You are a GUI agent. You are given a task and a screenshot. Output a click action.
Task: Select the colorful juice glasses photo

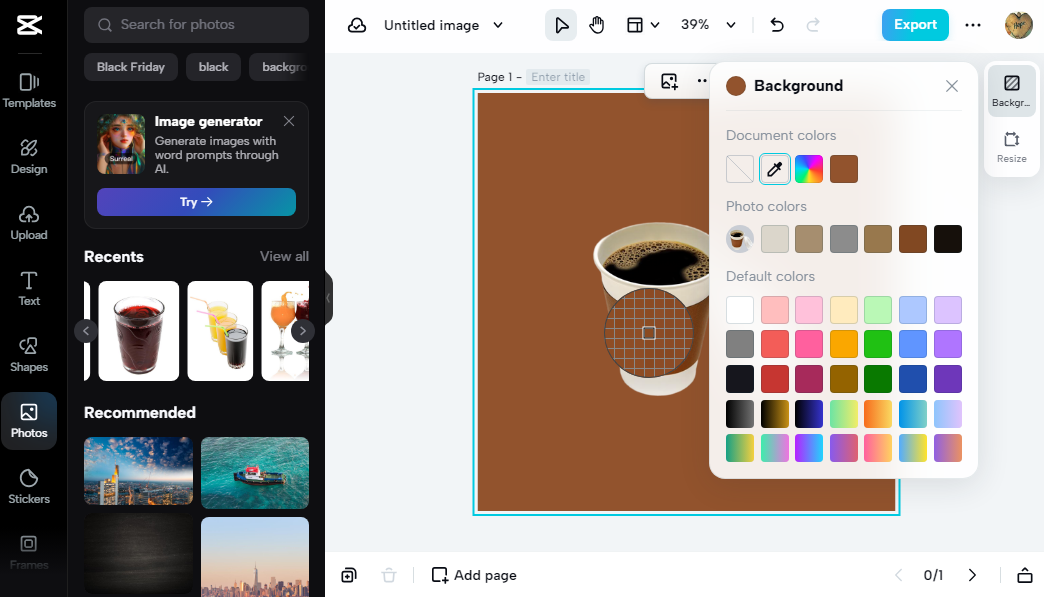click(220, 331)
